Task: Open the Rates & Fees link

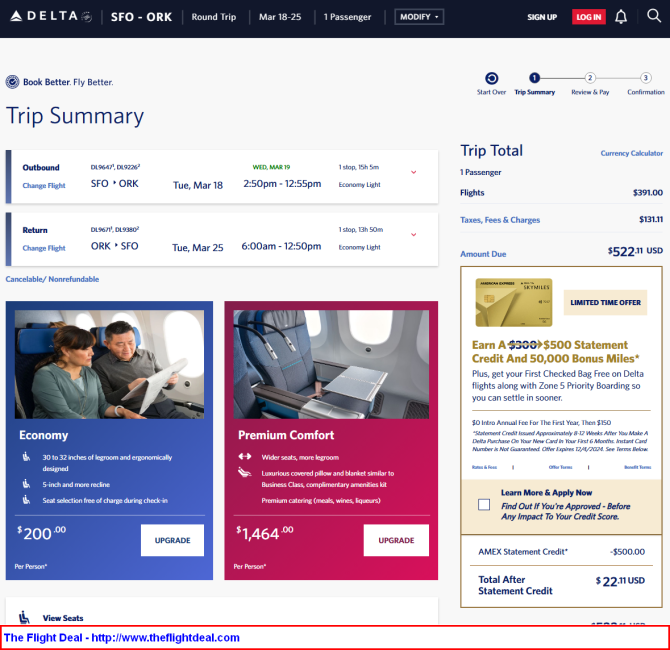Action: (x=484, y=467)
